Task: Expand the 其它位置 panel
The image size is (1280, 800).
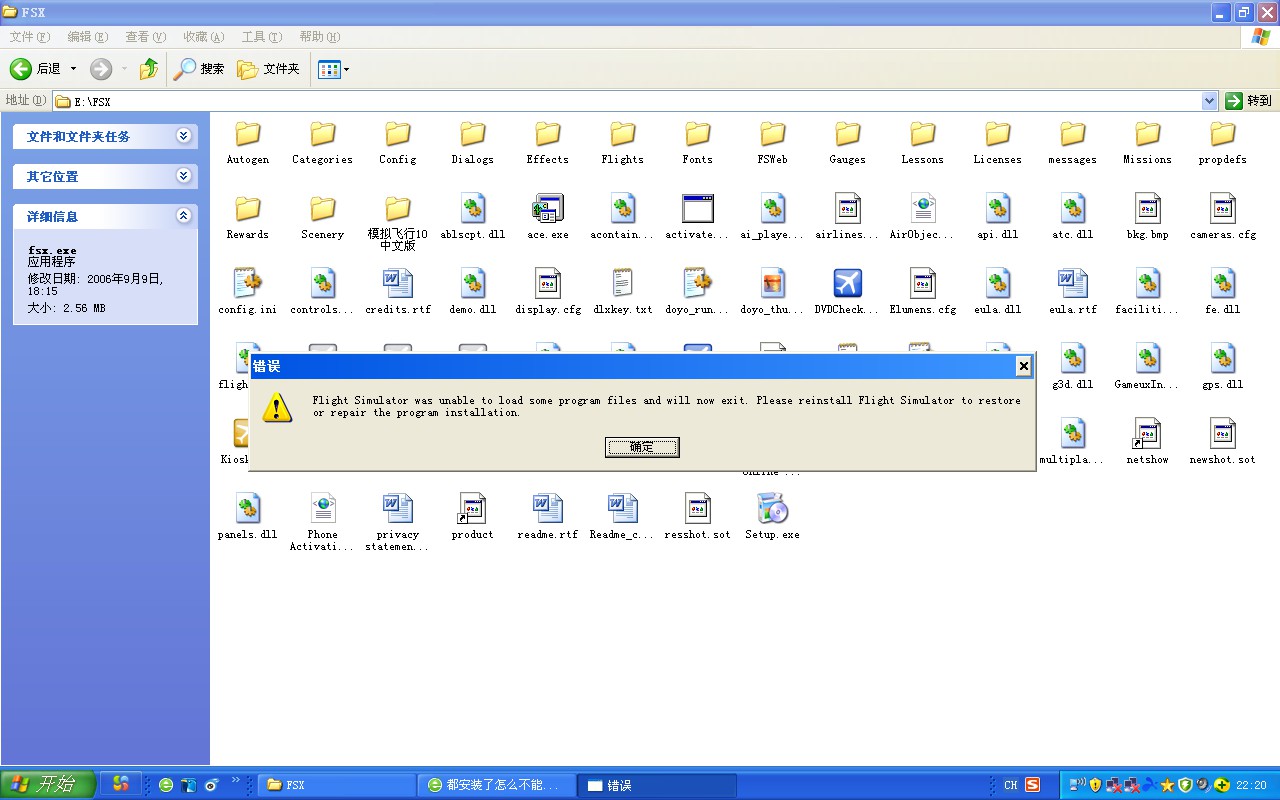Action: [183, 176]
